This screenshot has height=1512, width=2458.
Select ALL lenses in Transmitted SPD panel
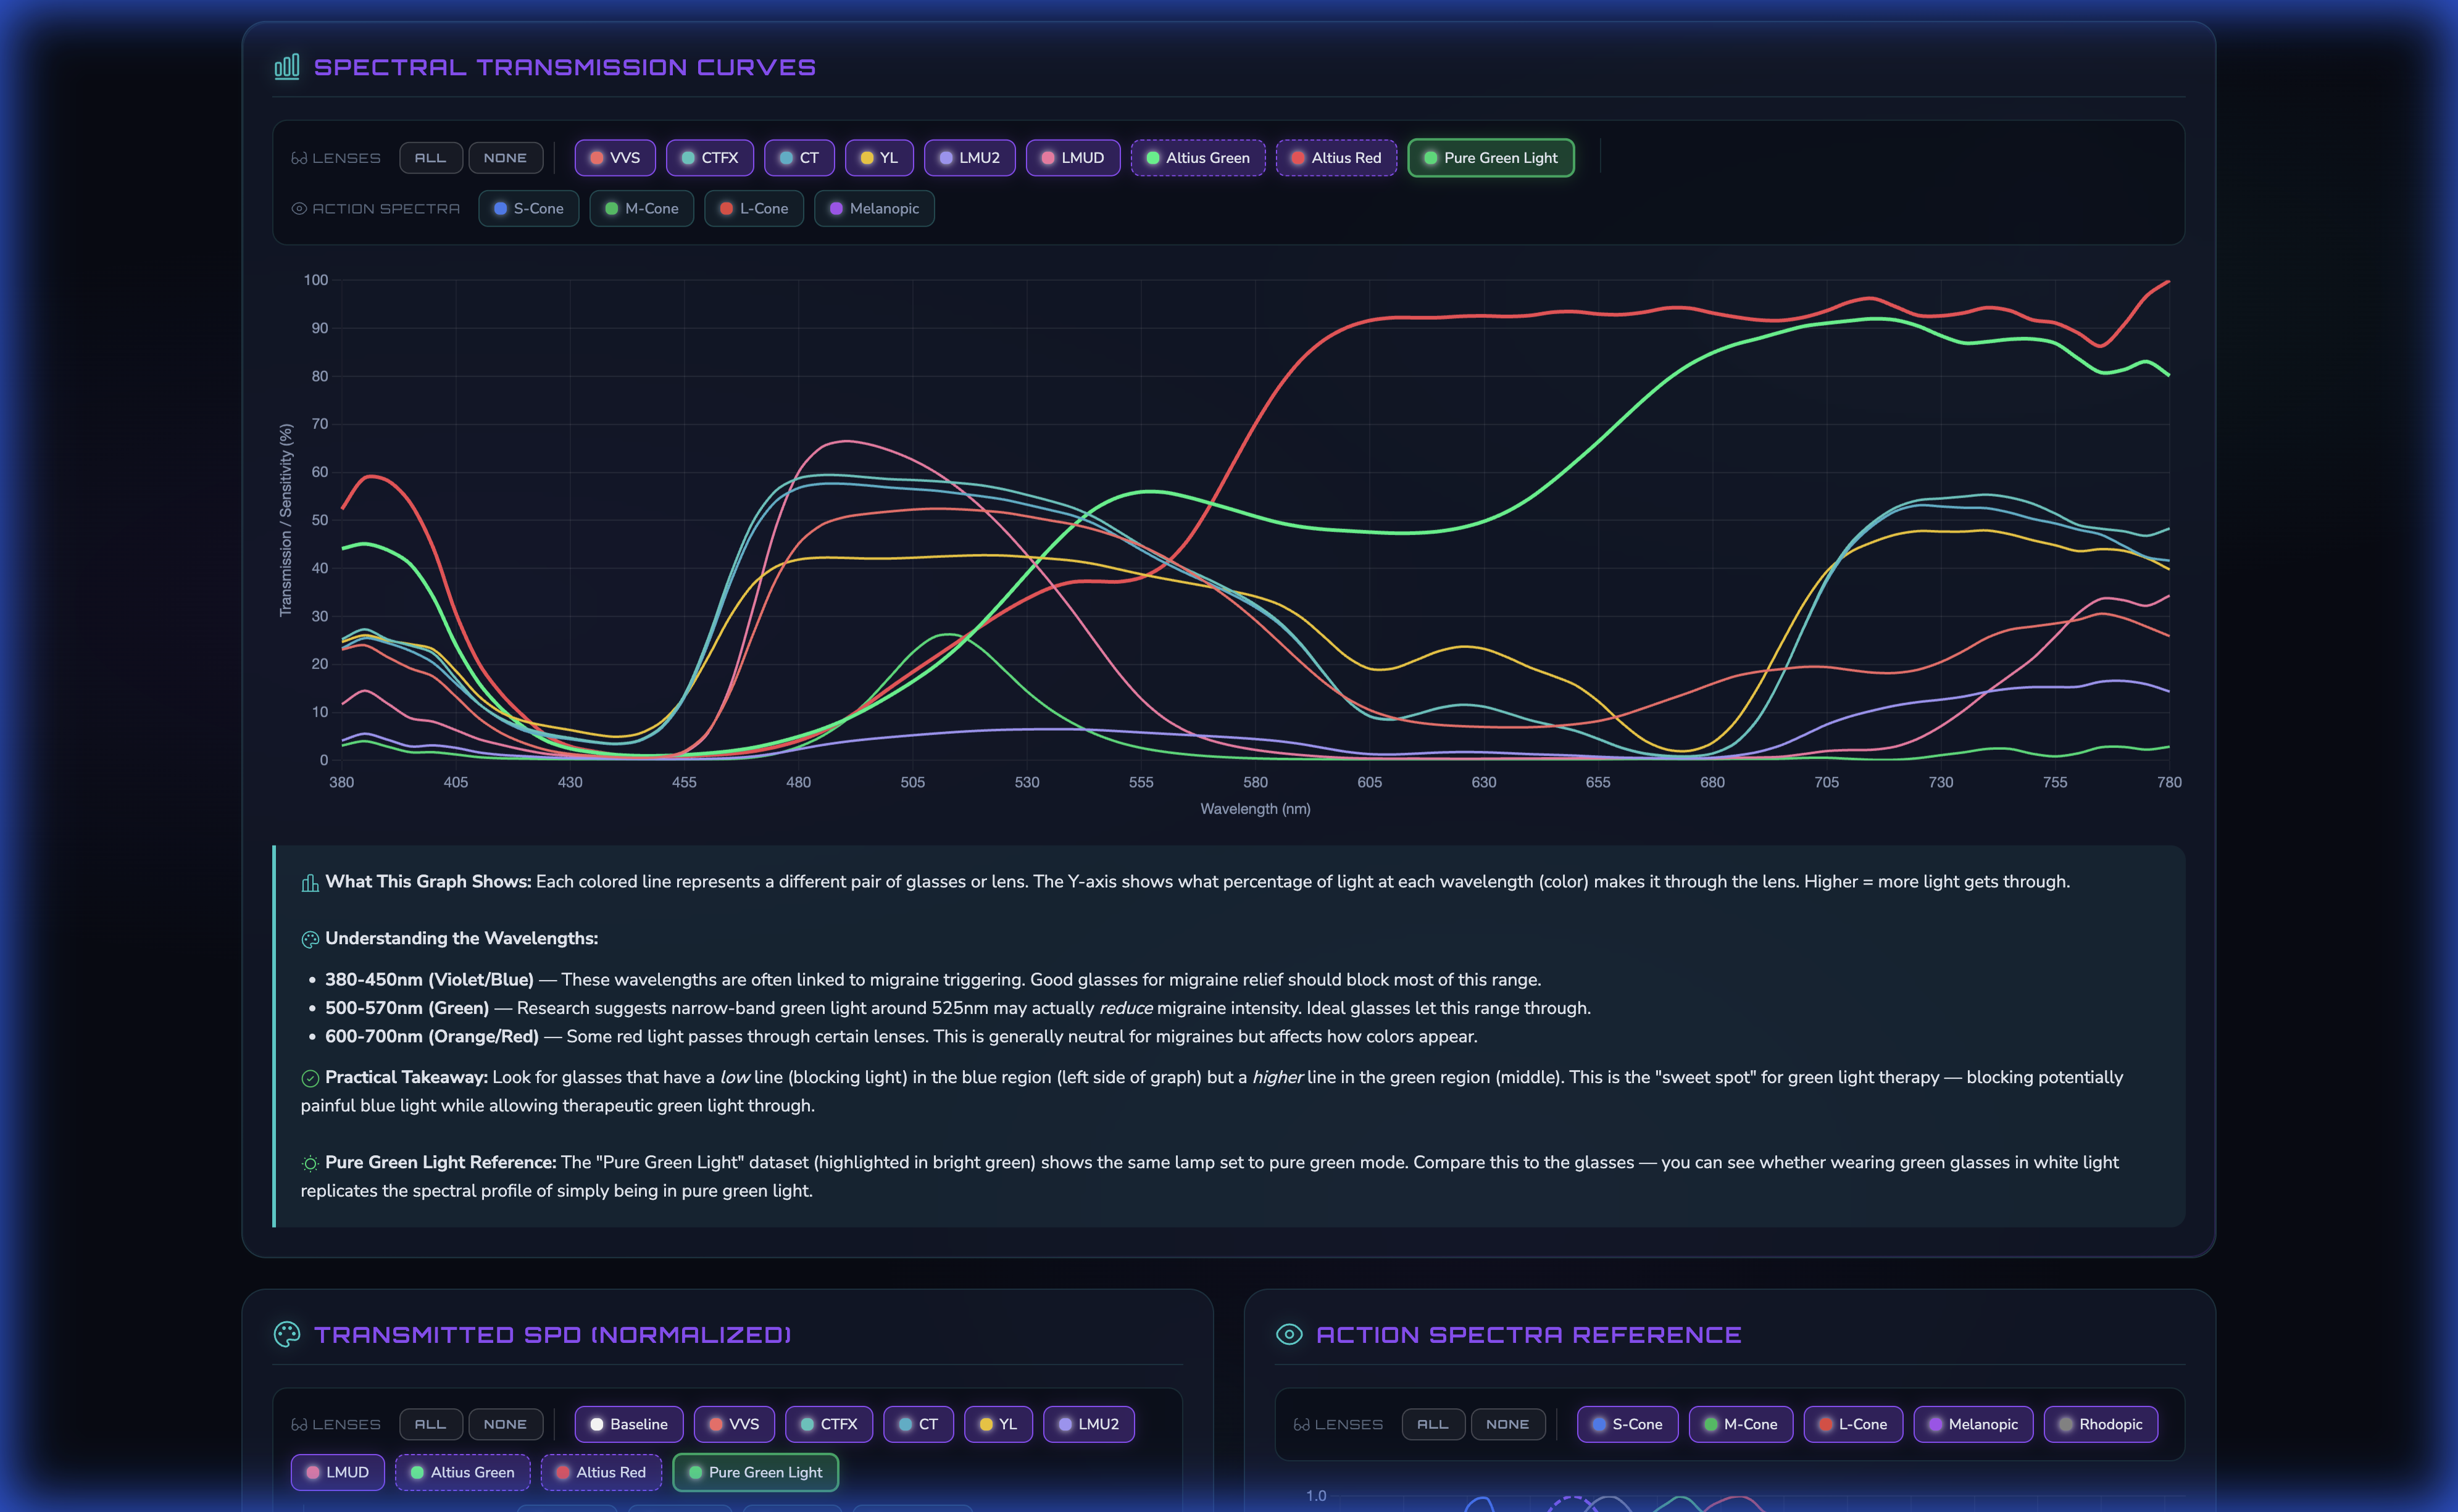click(x=431, y=1424)
